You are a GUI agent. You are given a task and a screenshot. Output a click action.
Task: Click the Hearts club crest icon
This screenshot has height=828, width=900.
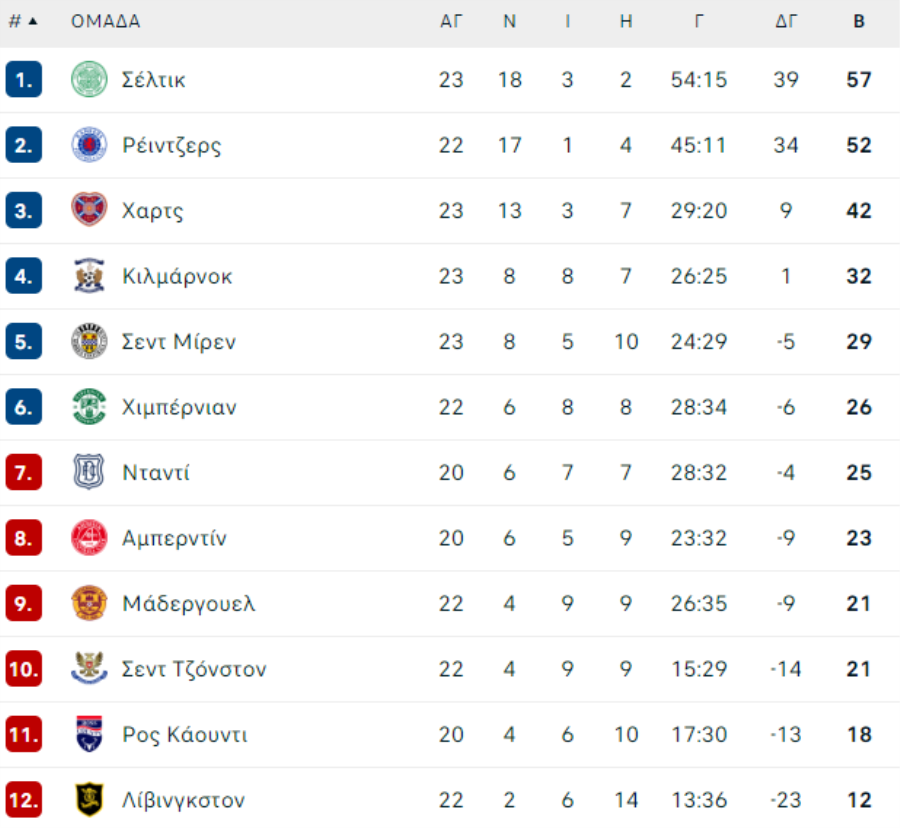(89, 210)
